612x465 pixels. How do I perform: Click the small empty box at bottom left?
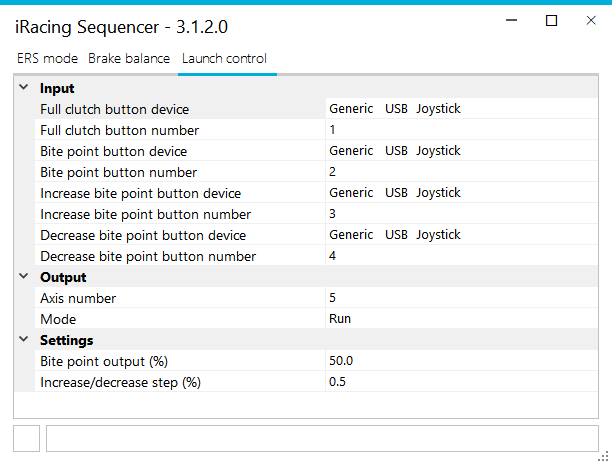27,438
